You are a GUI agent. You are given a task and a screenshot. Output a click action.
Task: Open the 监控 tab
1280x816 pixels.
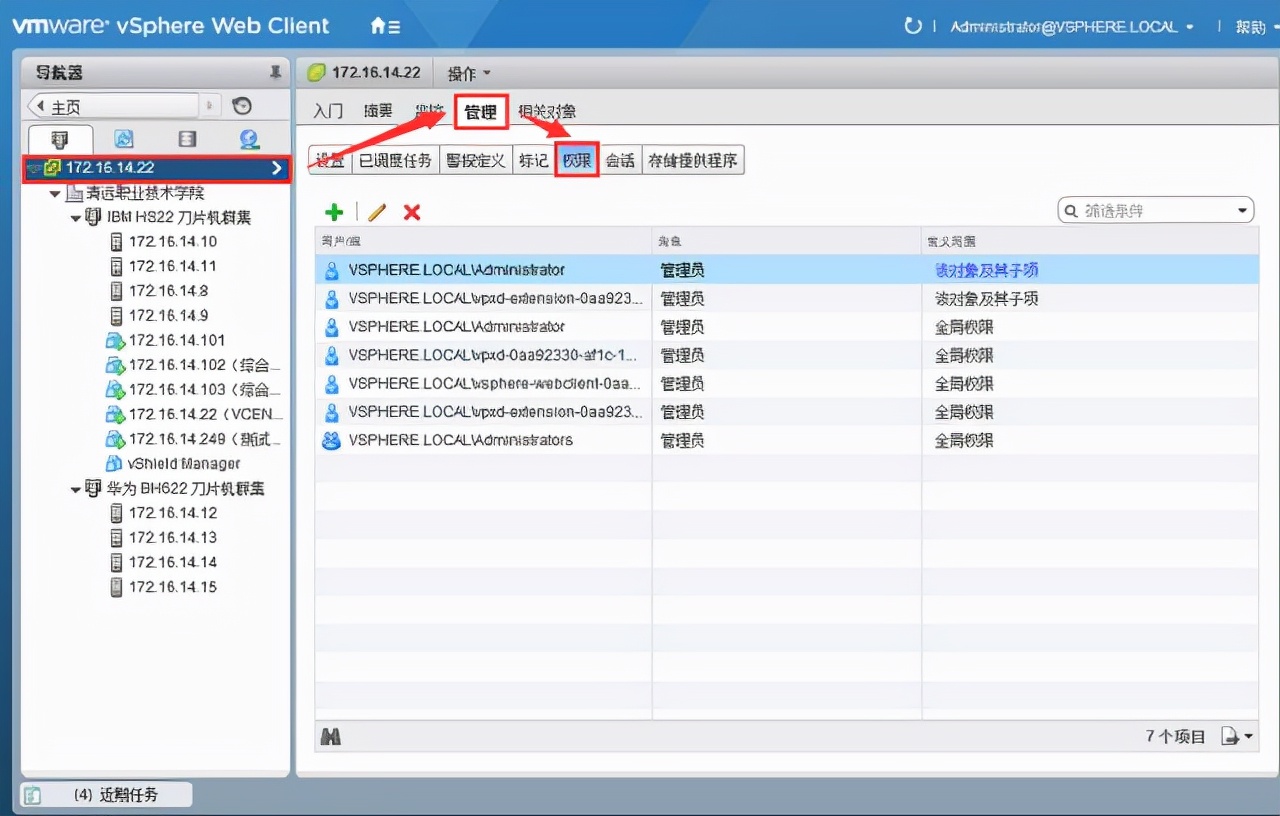pyautogui.click(x=428, y=112)
